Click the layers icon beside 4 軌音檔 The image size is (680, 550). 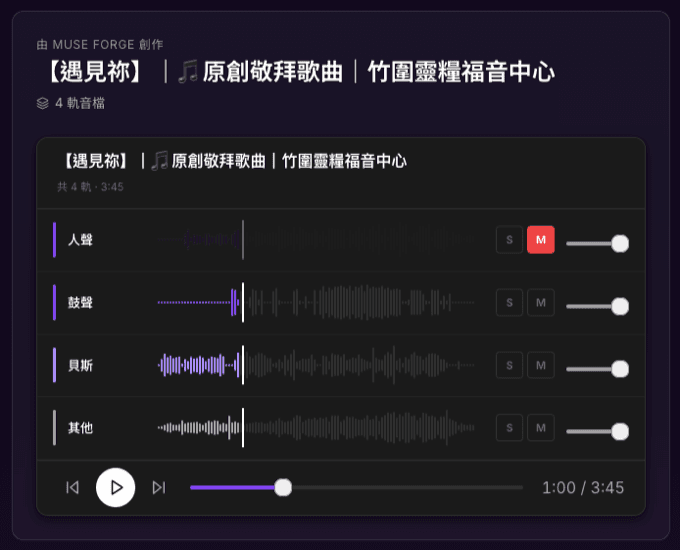(x=42, y=103)
